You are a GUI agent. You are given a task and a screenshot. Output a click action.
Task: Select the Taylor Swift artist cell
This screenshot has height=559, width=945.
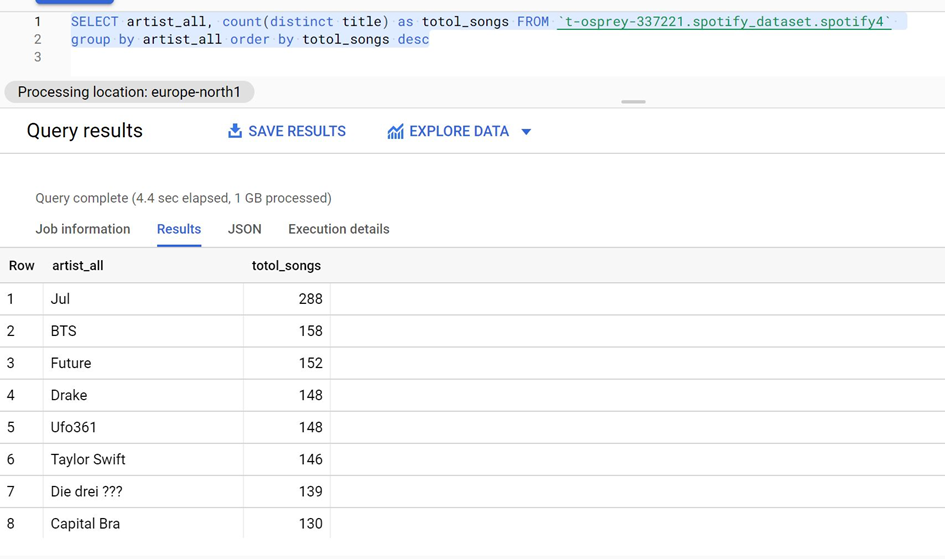143,460
